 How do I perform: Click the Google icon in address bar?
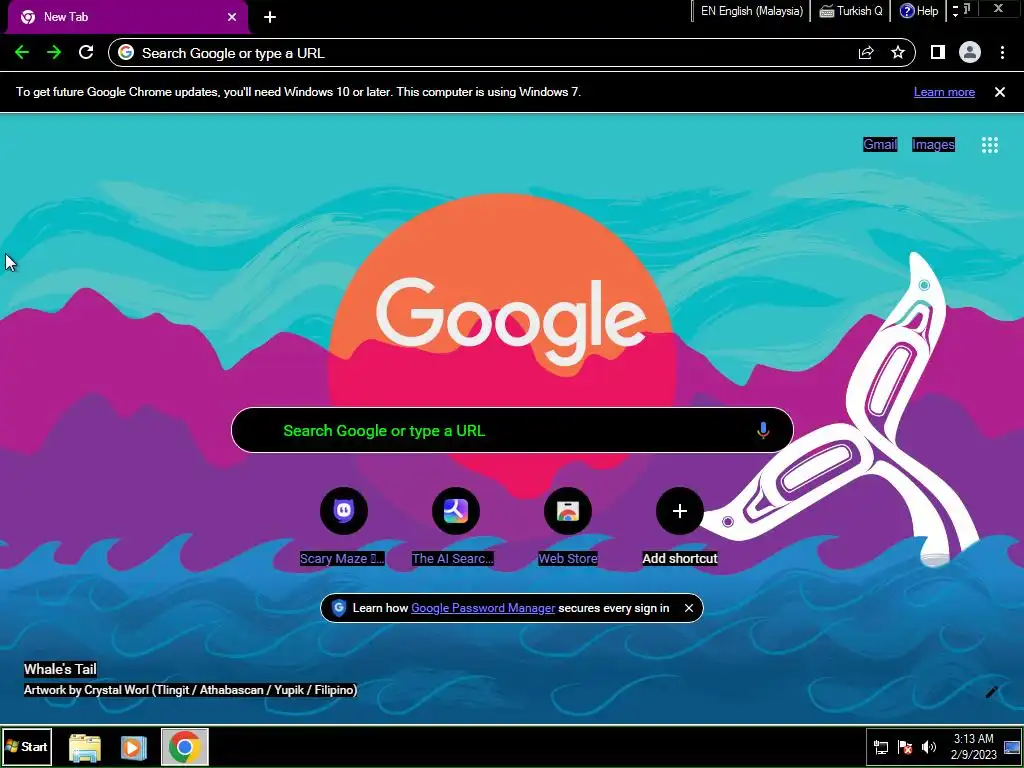pyautogui.click(x=126, y=53)
